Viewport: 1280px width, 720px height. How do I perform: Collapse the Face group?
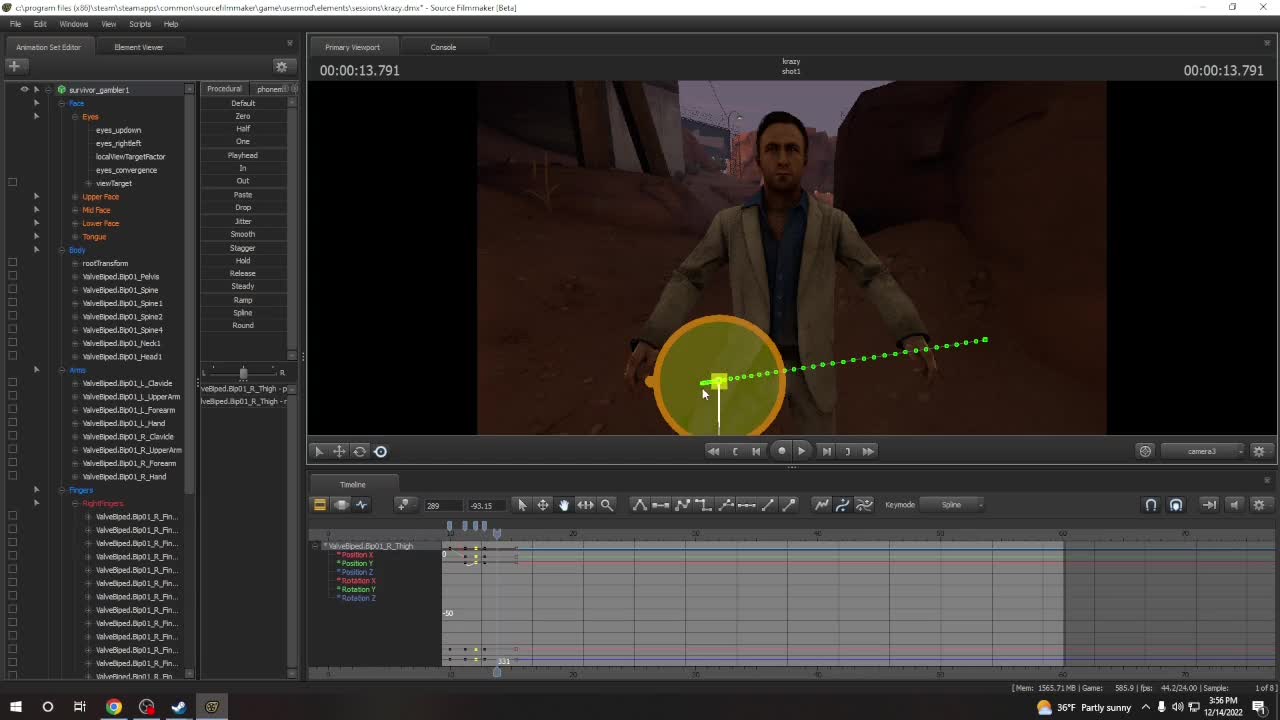(x=62, y=103)
